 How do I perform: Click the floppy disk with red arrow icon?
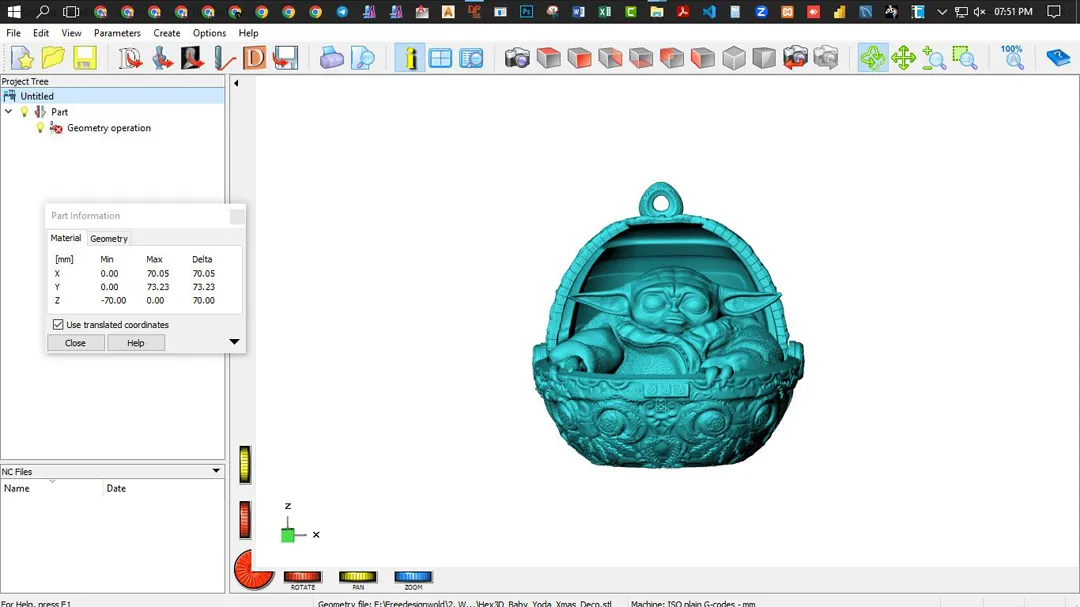click(x=285, y=59)
